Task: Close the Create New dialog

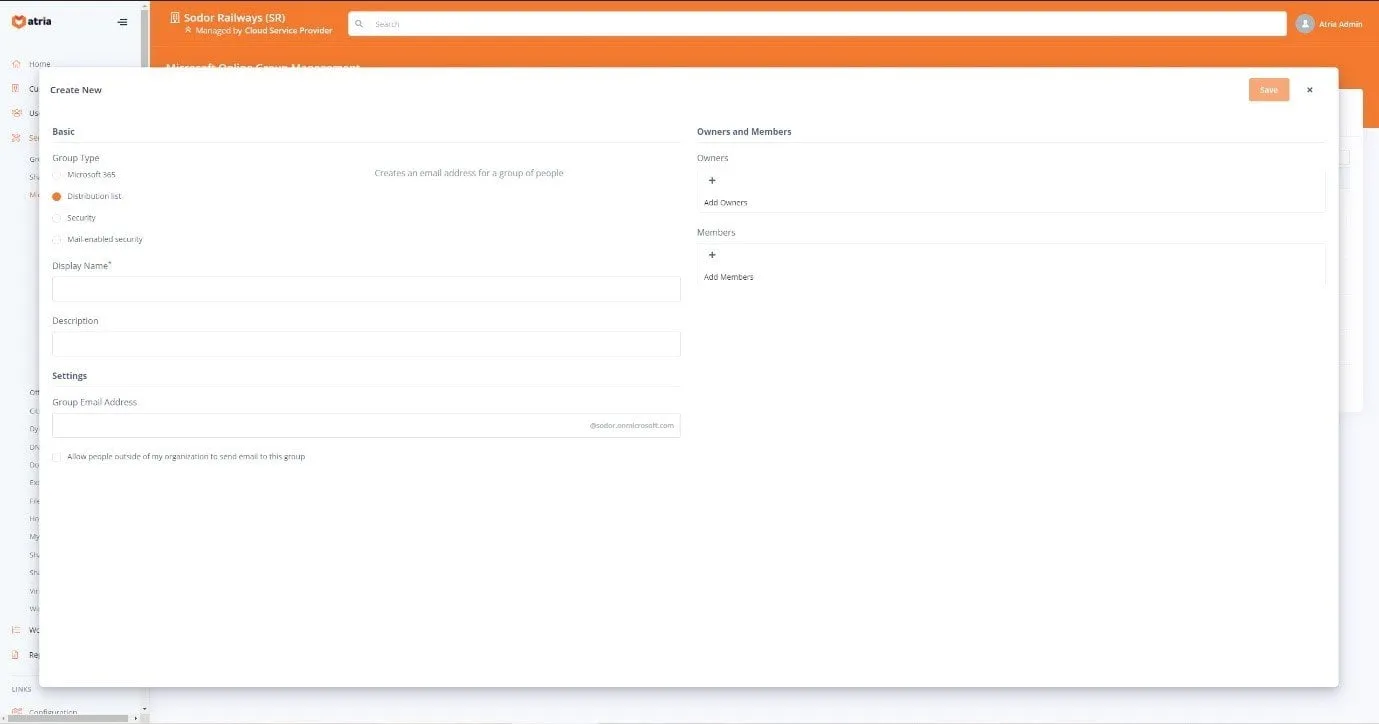Action: pyautogui.click(x=1309, y=90)
